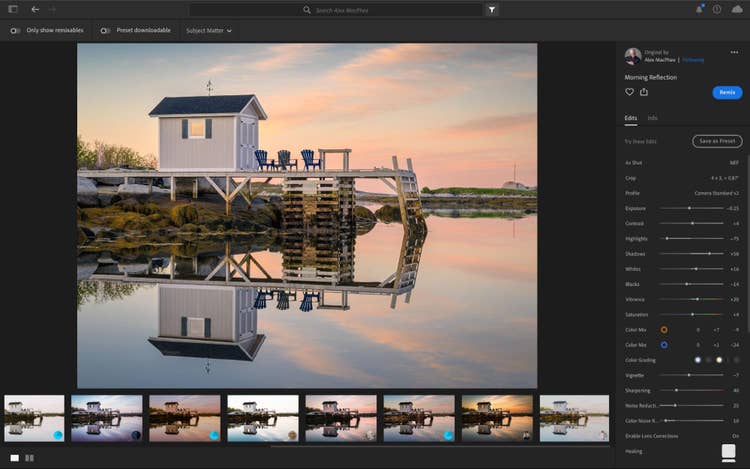Viewport: 750px width, 469px height.
Task: Go forward with the right arrow
Action: 52,9
